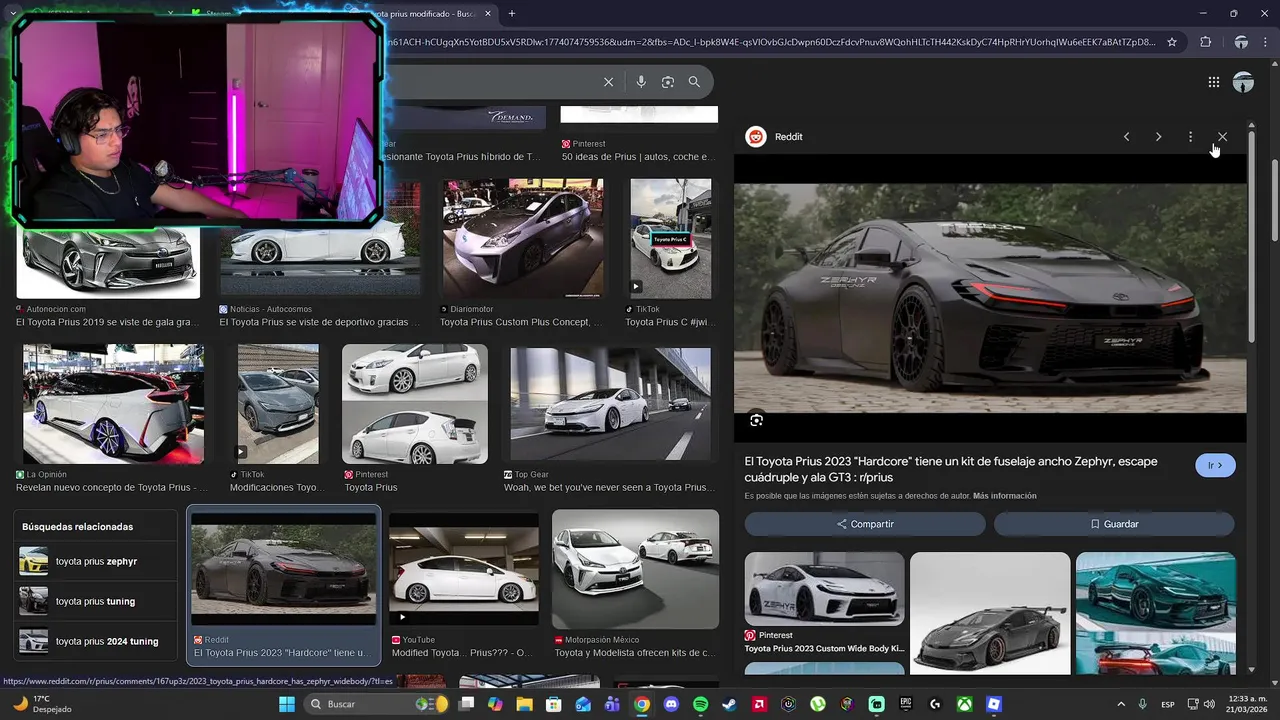Click ESP keyboard language indicator
The image size is (1280, 720).
pos(1168,704)
